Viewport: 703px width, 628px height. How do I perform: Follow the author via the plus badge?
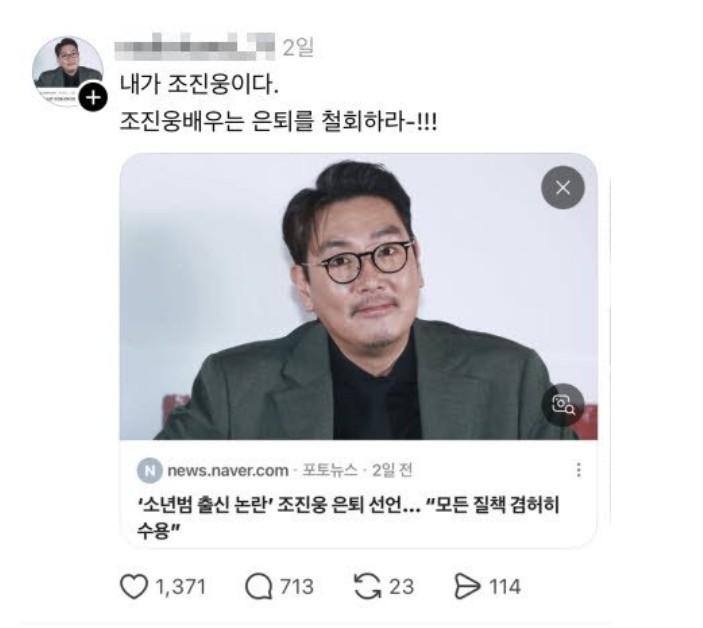click(93, 97)
